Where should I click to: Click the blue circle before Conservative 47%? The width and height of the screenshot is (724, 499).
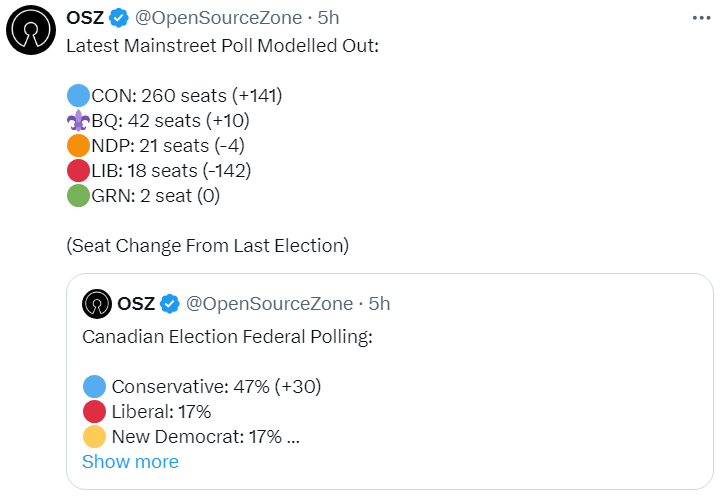[95, 386]
